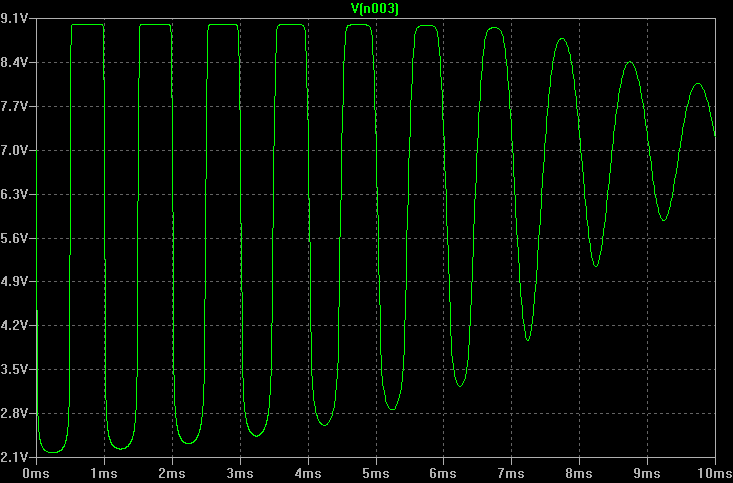733x483 pixels.
Task: Click the waveform's final peak near 10ms
Action: (698, 84)
